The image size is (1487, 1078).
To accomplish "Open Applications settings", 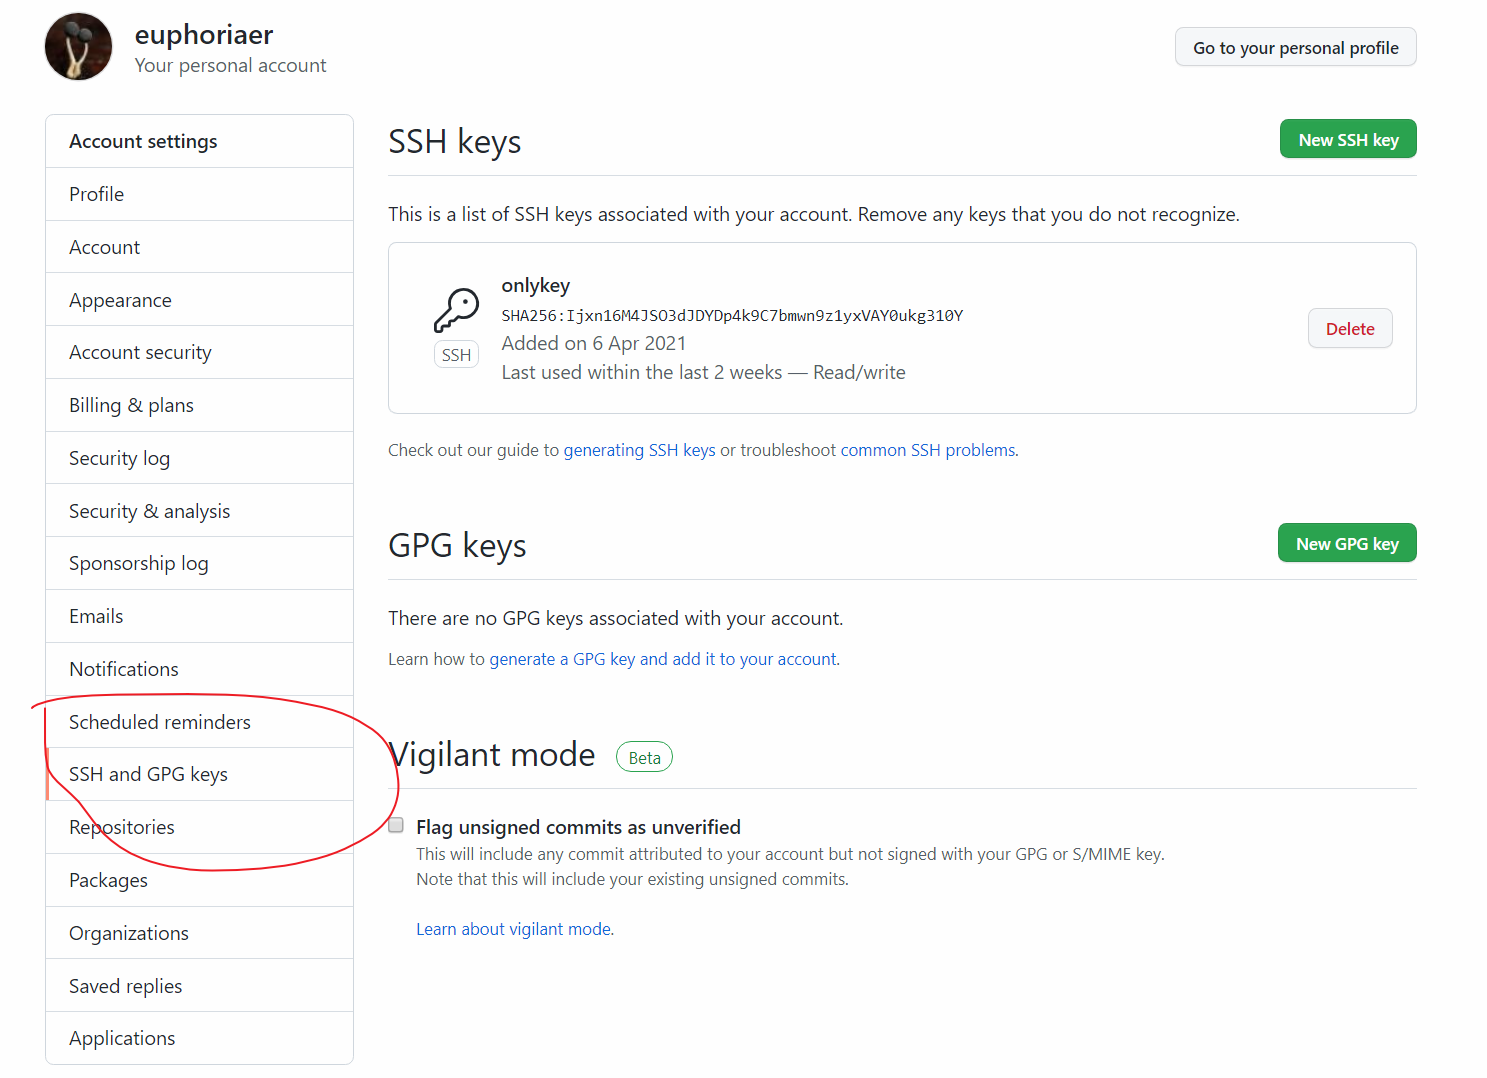I will (199, 1038).
